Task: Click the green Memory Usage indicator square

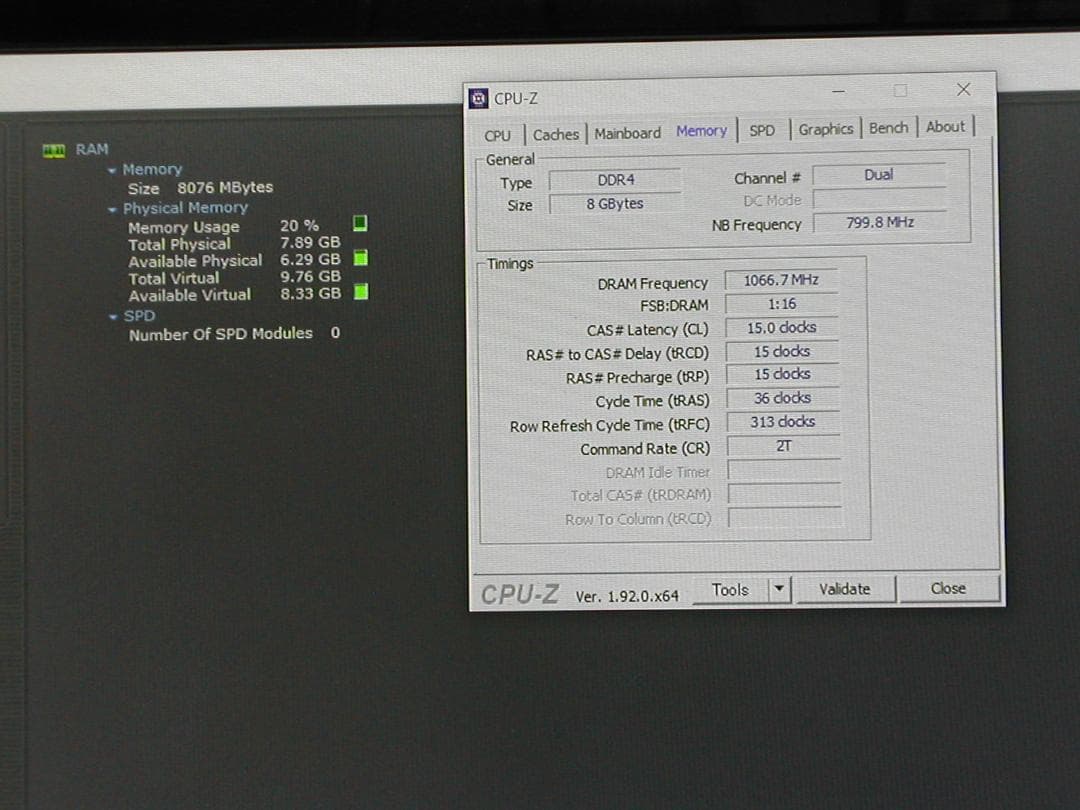Action: [x=361, y=223]
